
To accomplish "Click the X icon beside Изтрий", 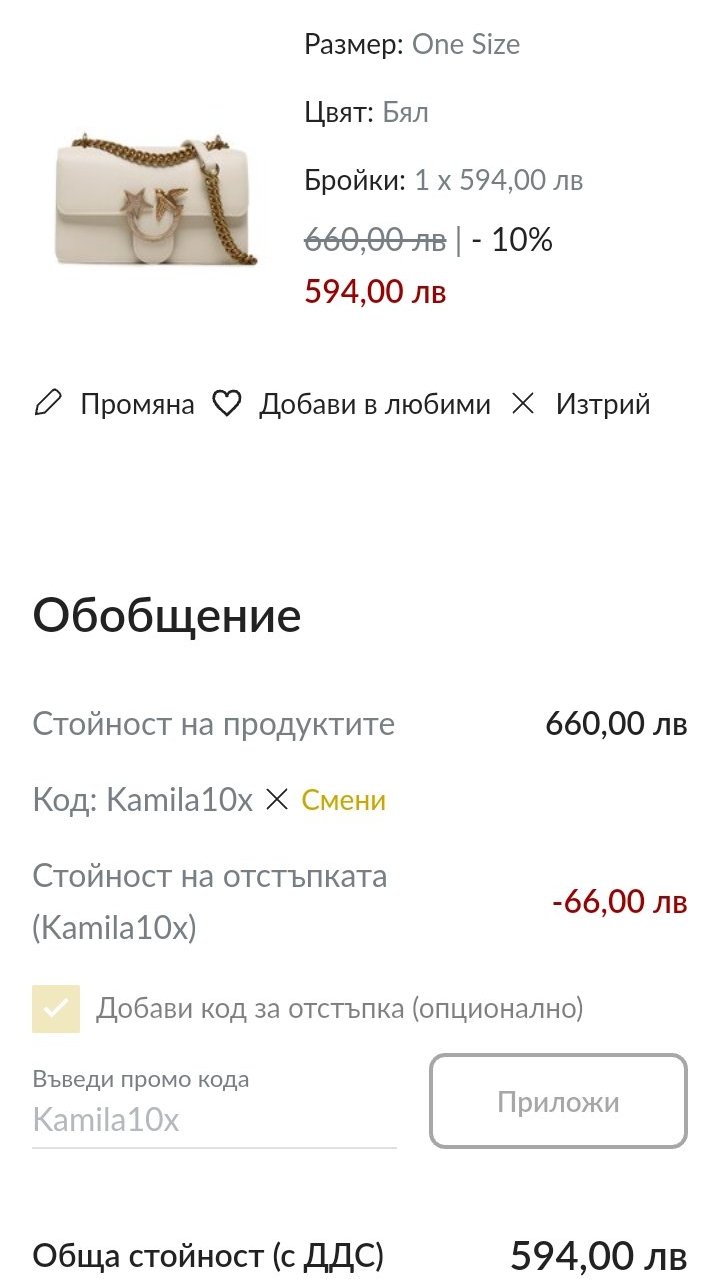I will (523, 404).
